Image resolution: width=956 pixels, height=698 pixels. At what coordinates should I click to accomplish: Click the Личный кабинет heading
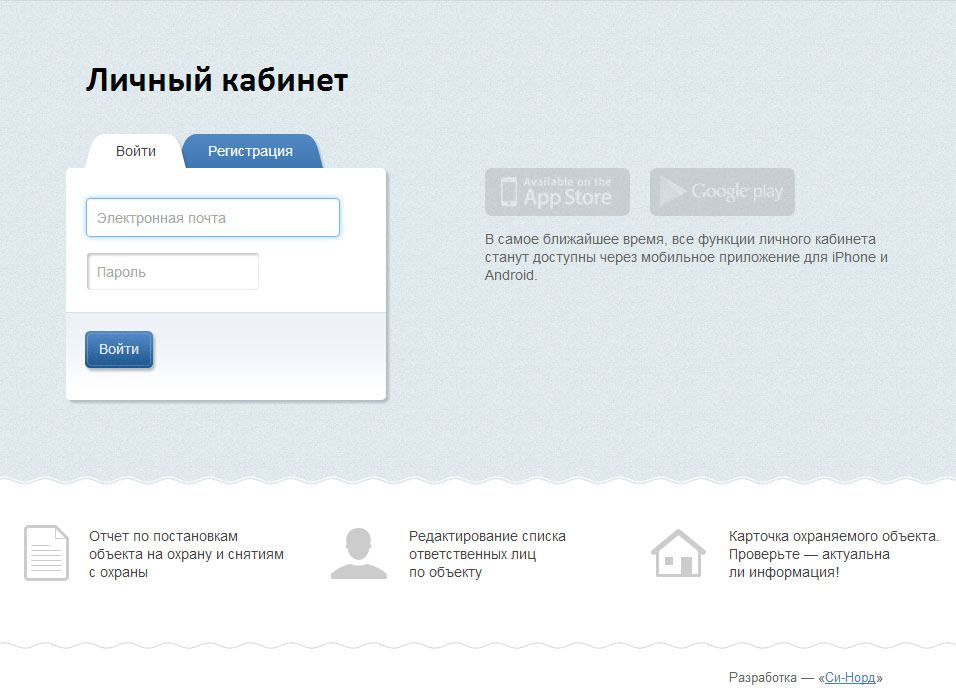pyautogui.click(x=217, y=81)
